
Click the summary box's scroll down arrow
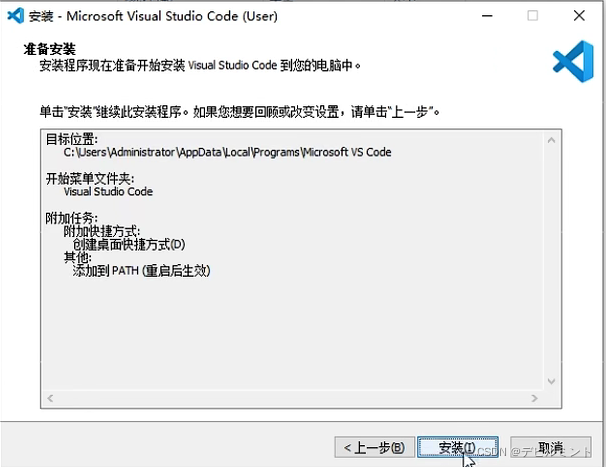(x=552, y=382)
